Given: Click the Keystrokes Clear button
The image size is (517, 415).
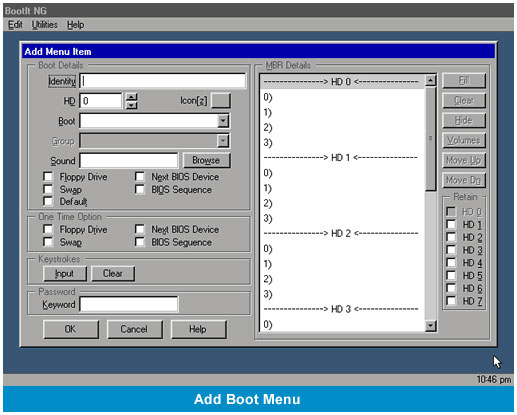Looking at the screenshot, I should click(113, 273).
